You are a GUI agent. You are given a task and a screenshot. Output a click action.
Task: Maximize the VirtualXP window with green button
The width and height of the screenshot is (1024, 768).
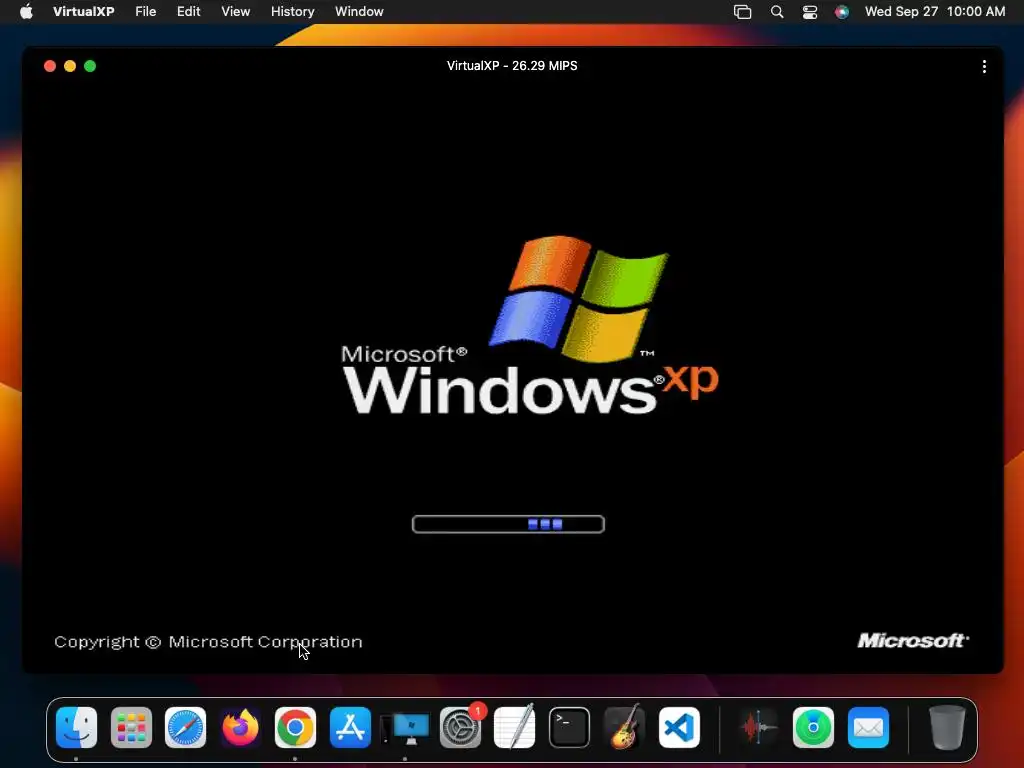pyautogui.click(x=90, y=66)
